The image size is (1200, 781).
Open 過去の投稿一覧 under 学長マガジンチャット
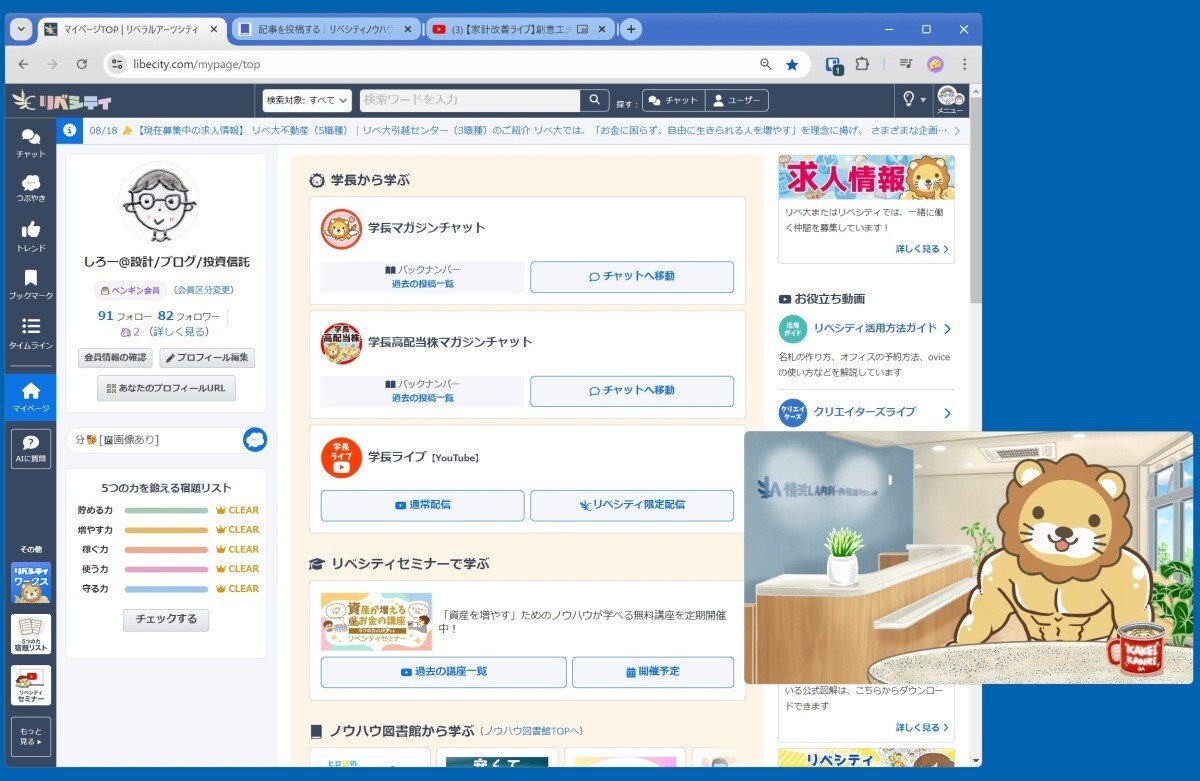pos(422,284)
